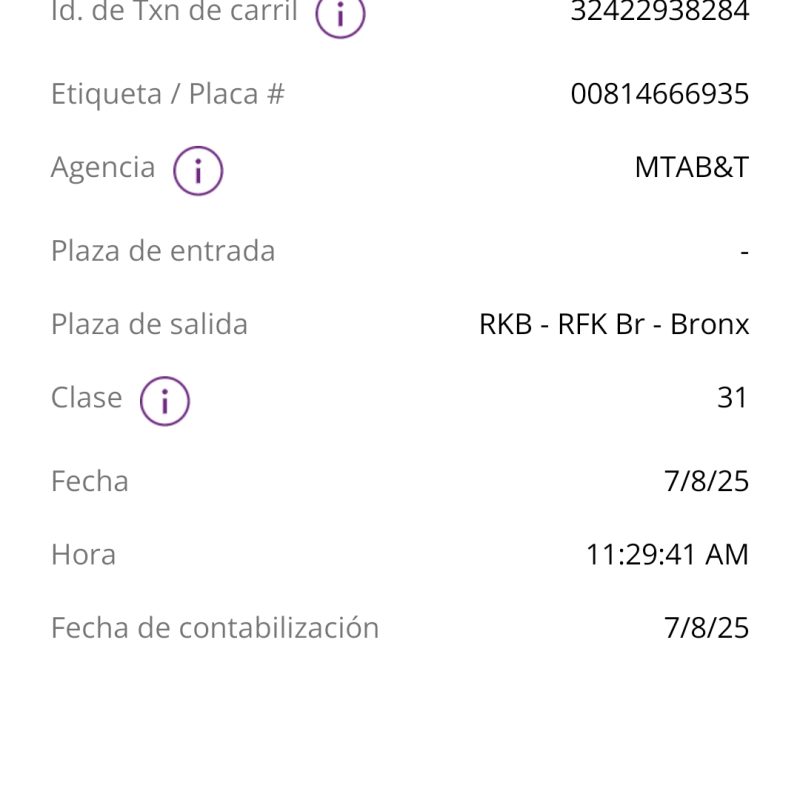This screenshot has height=800, width=800.
Task: Select tag number 00814666935
Action: coord(659,94)
